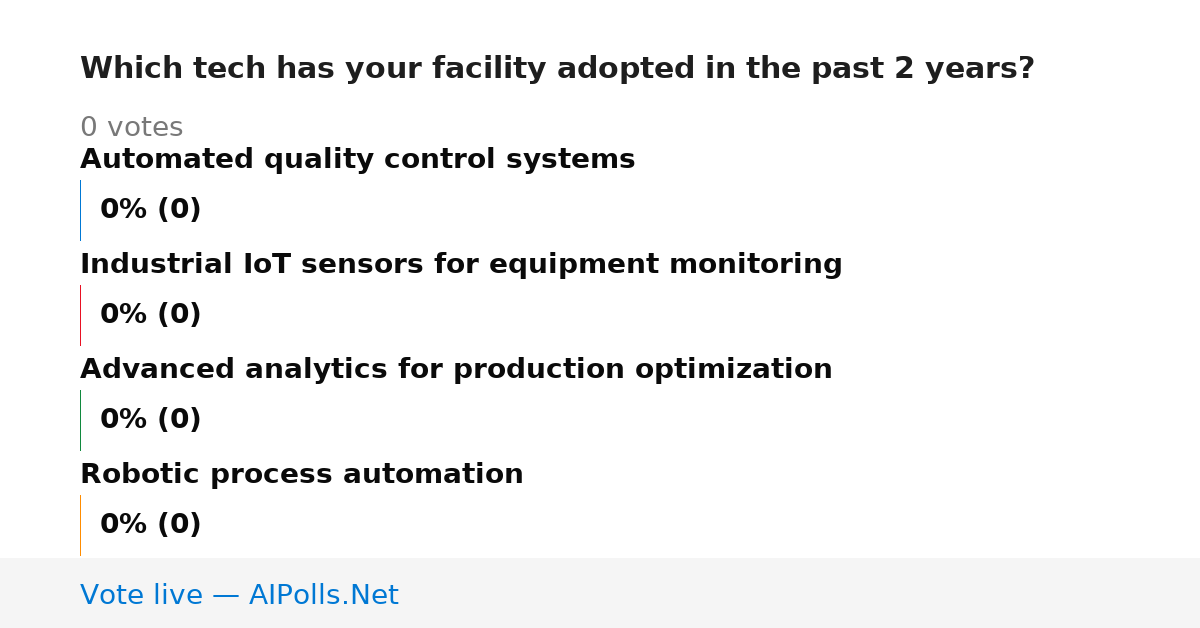Click 0% (0) result under Industrial IoT sensors
Viewport: 1200px width, 628px height.
tap(150, 315)
